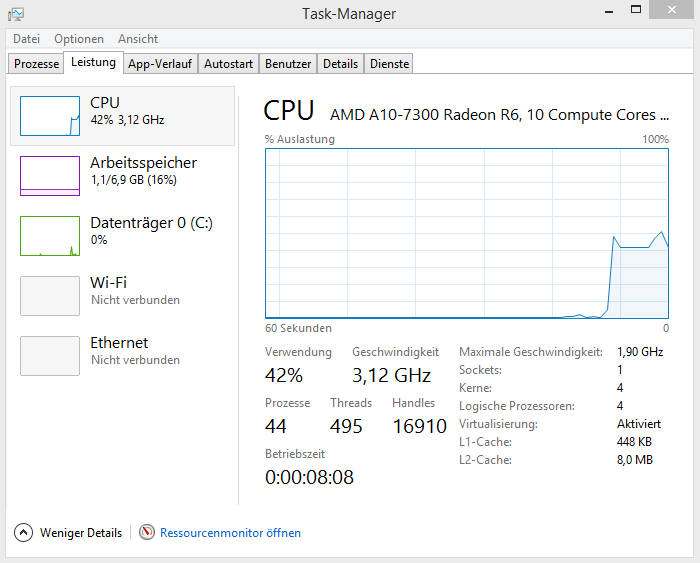
Task: Open the Ressourcenmonitor öffnen link
Action: [x=230, y=533]
